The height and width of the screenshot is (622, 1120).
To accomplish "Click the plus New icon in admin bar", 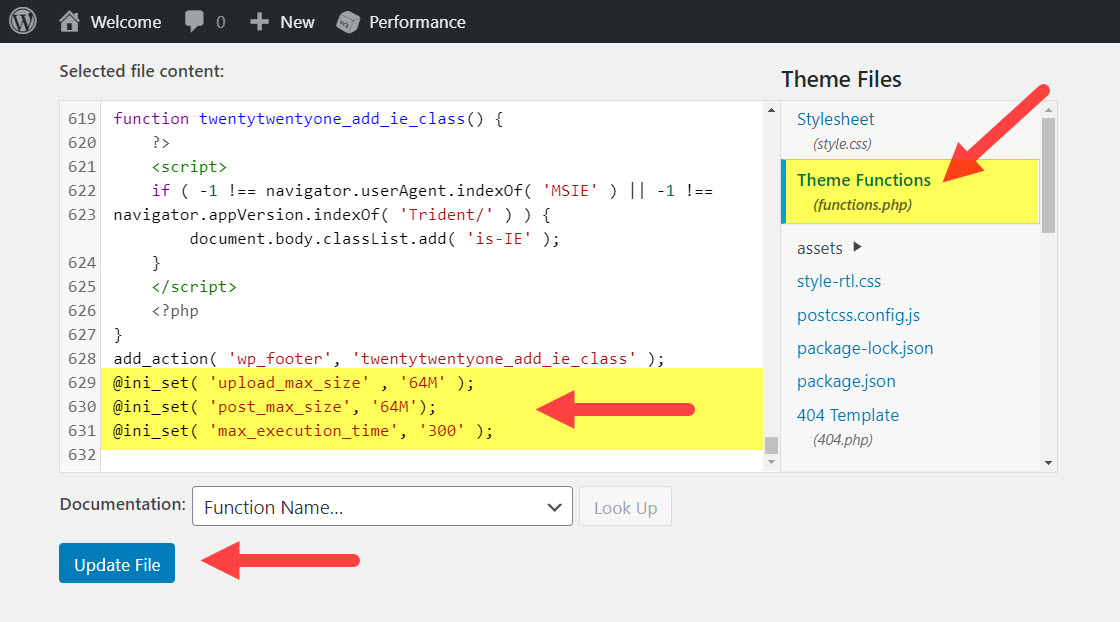I will coord(259,21).
